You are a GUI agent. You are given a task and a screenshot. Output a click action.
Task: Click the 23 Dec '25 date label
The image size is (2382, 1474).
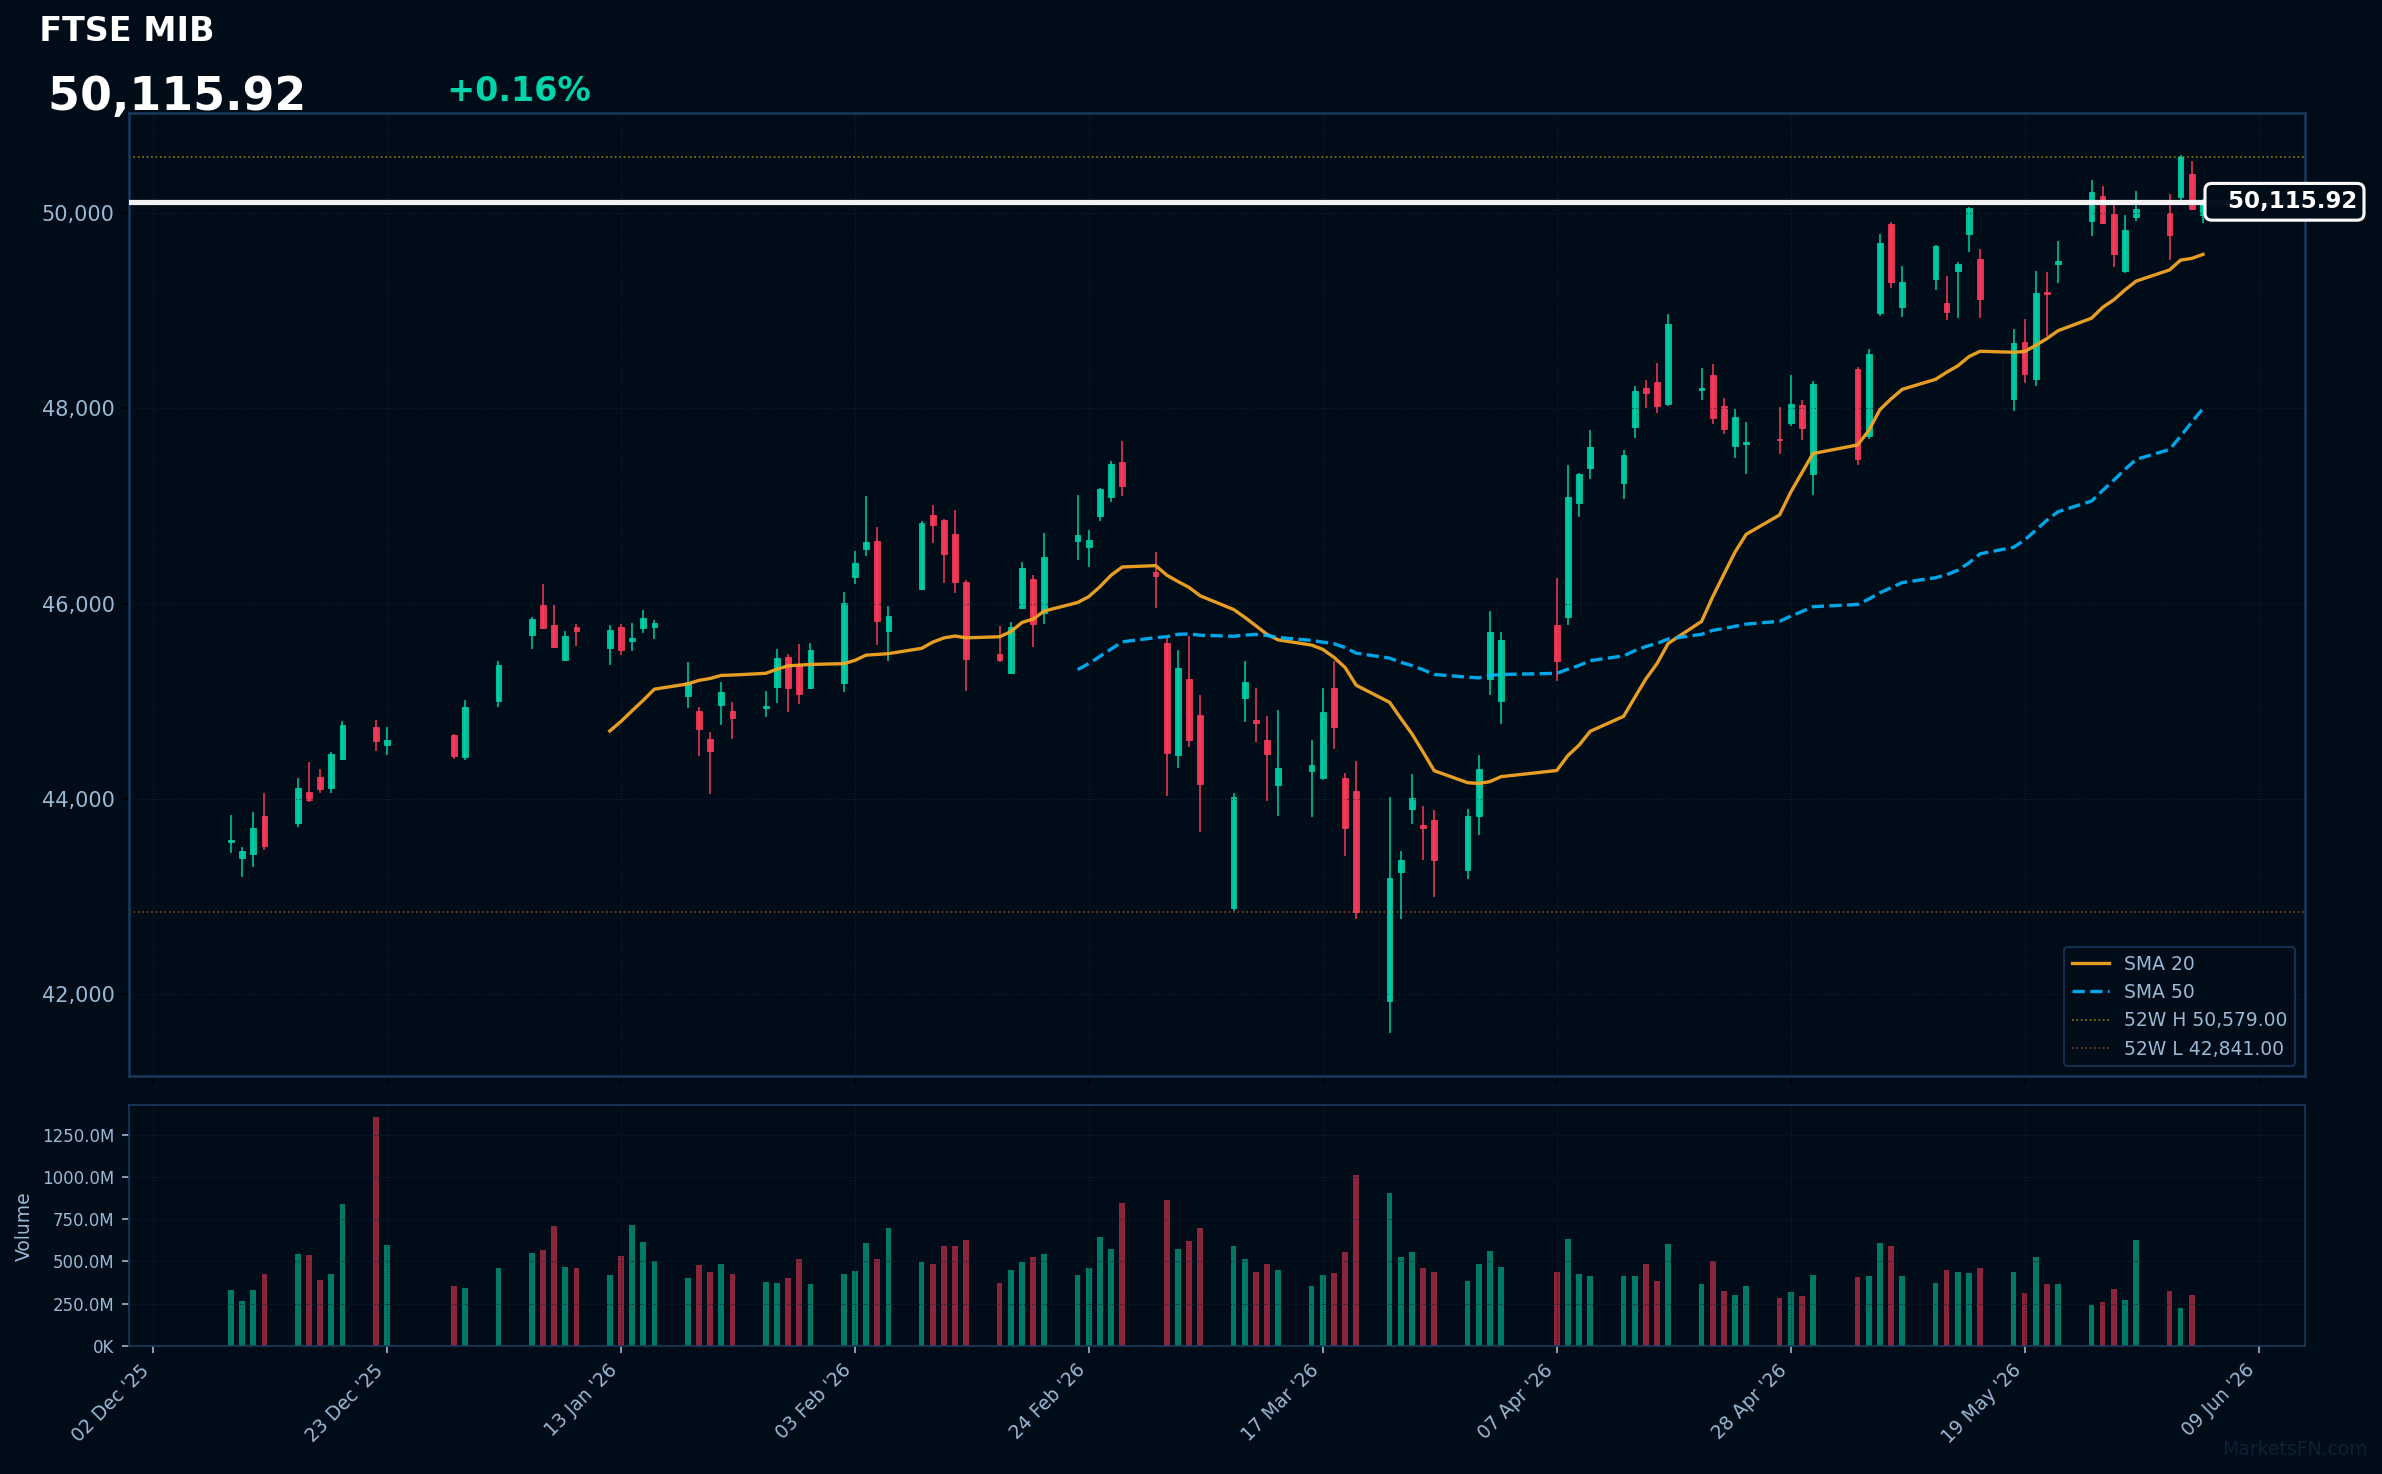tap(345, 1402)
